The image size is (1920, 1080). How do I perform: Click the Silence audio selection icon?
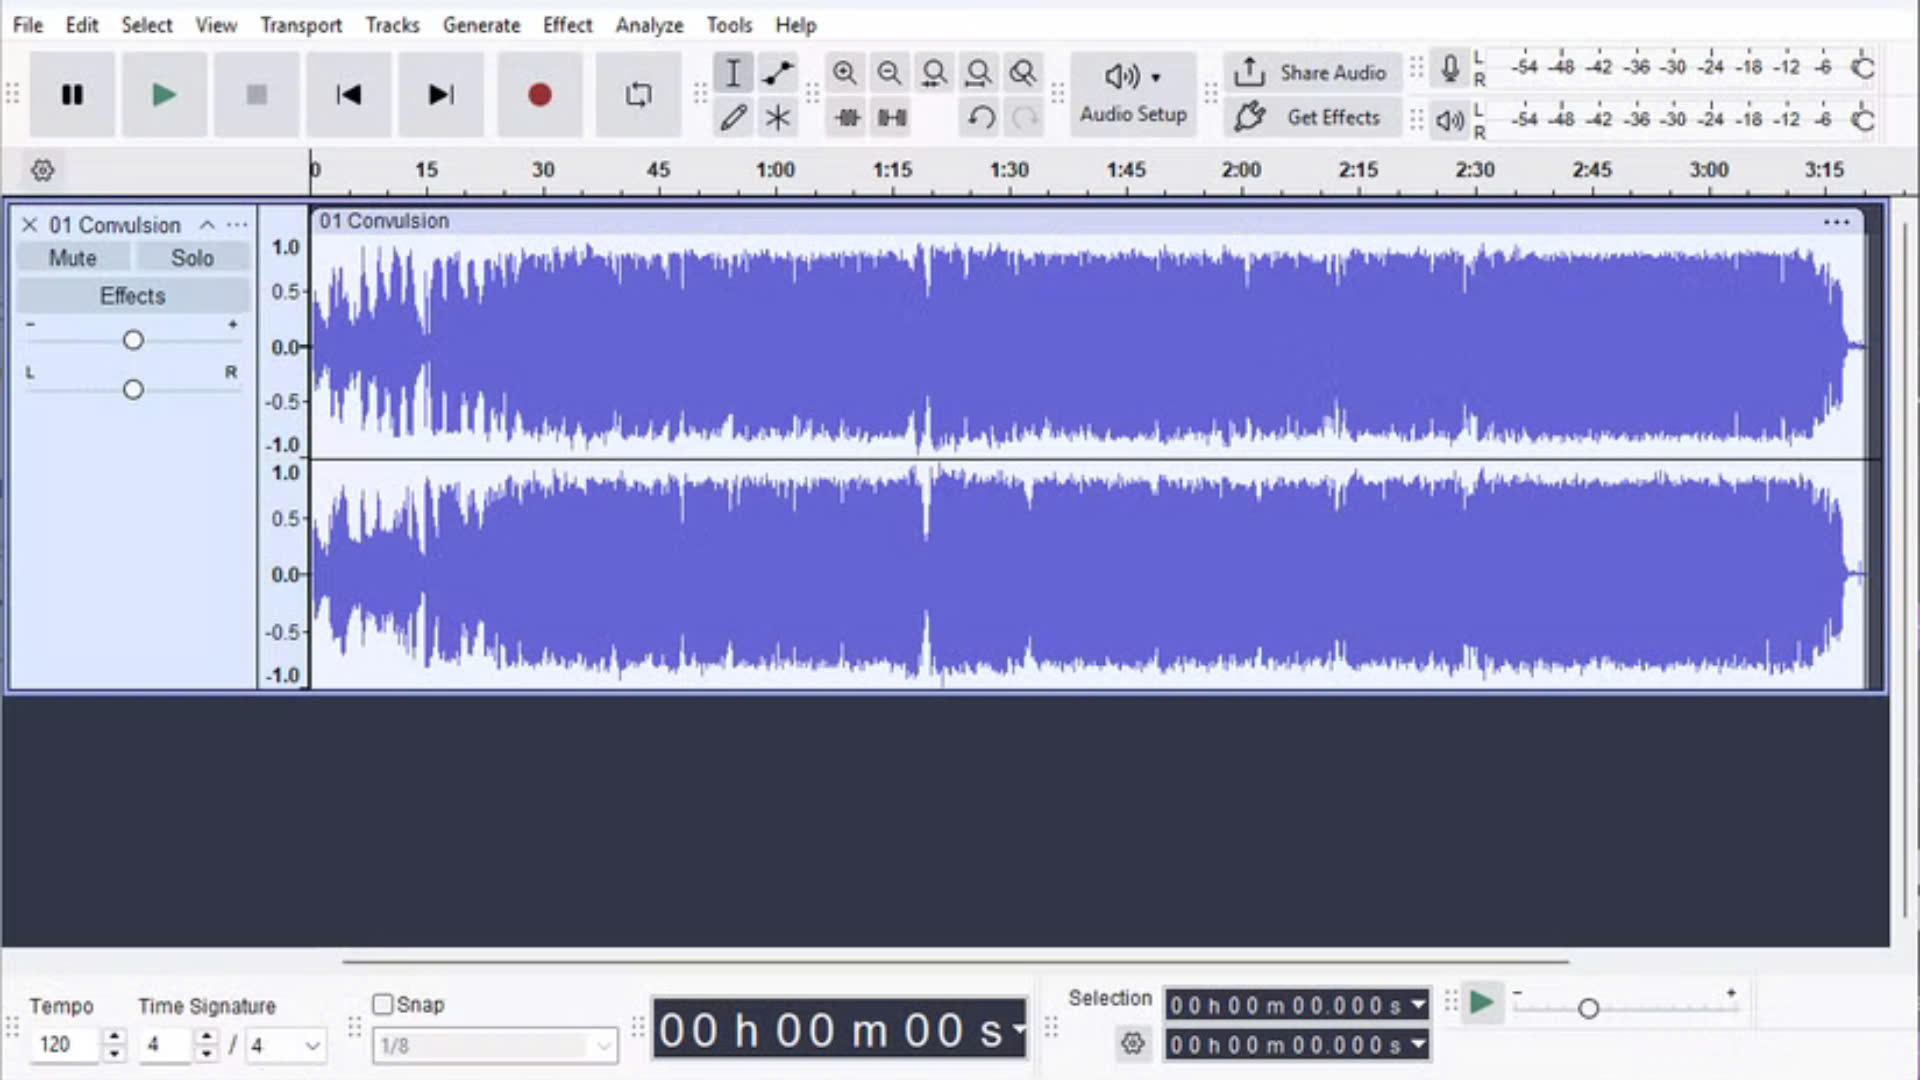(892, 118)
